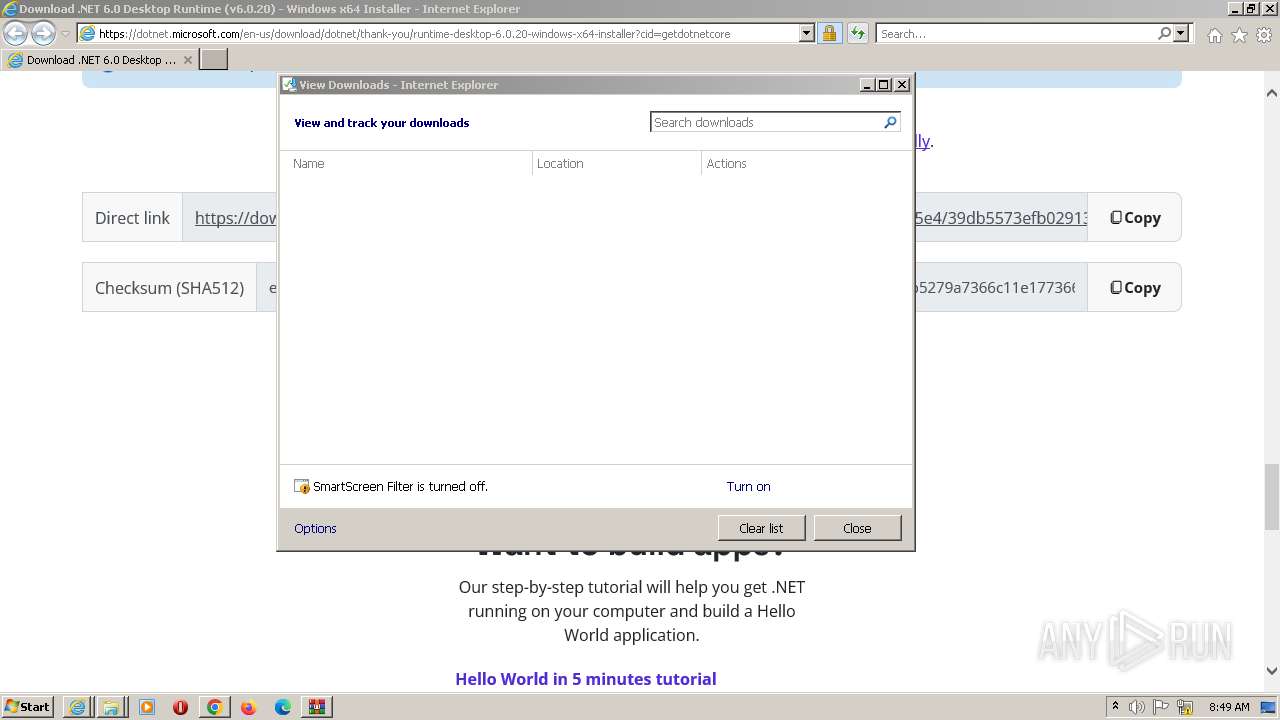Click the vertical scrollbar thumb
The image size is (1280, 720).
(x=1272, y=496)
